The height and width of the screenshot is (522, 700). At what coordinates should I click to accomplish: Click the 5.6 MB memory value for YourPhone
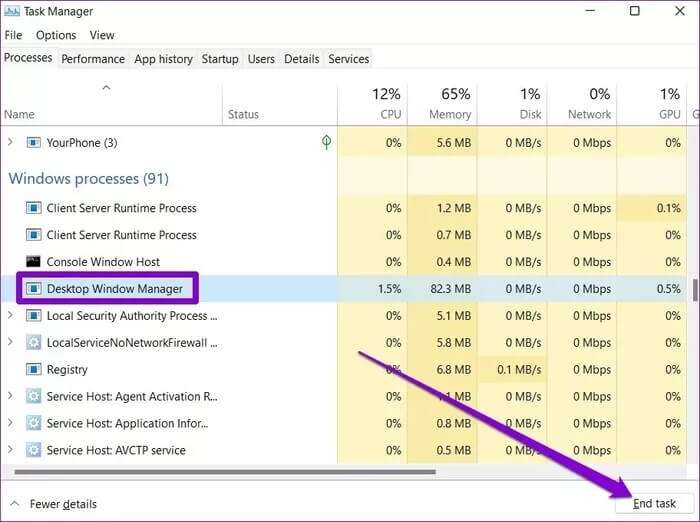454,142
